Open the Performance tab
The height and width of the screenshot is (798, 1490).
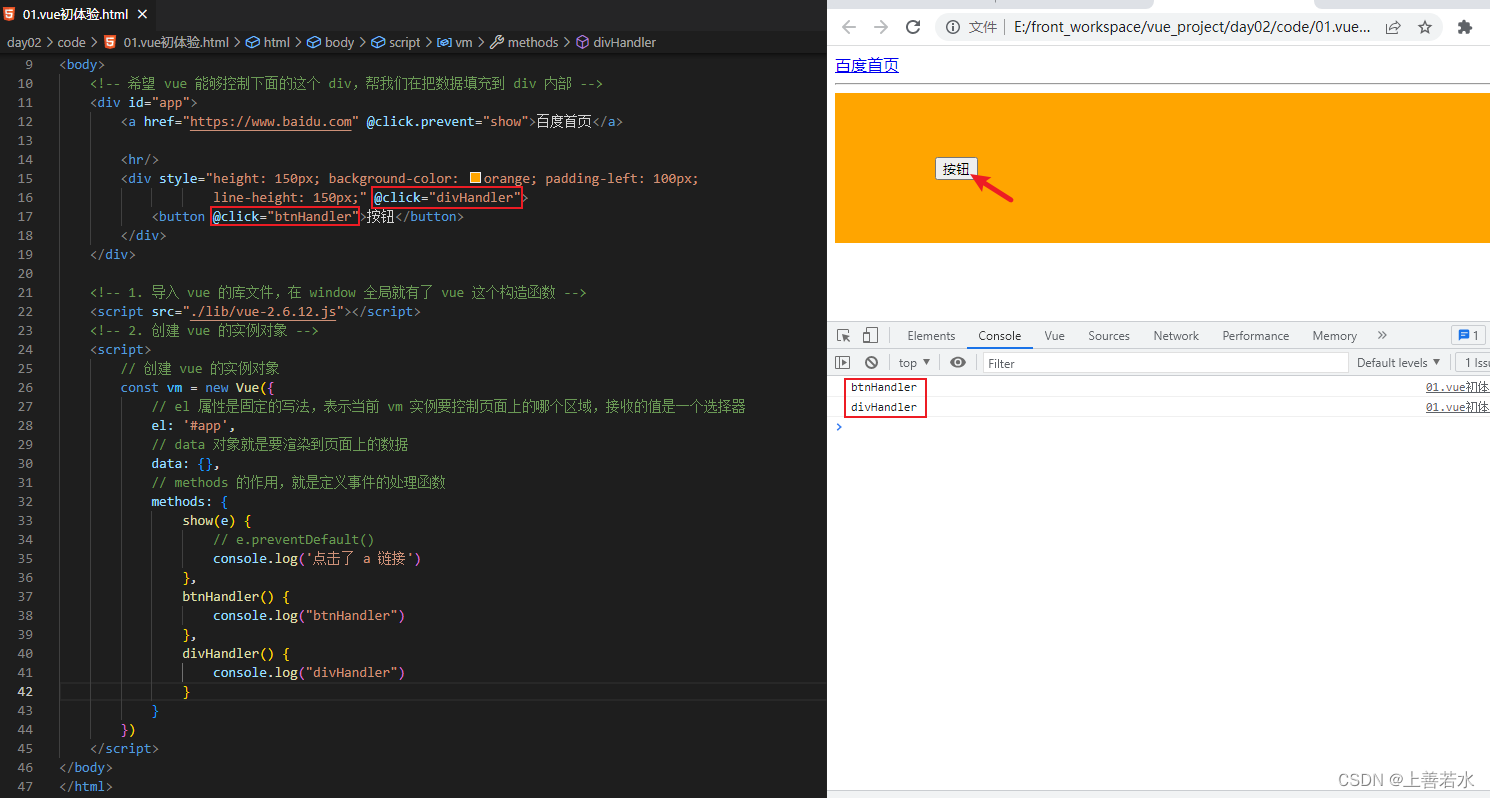point(1256,335)
